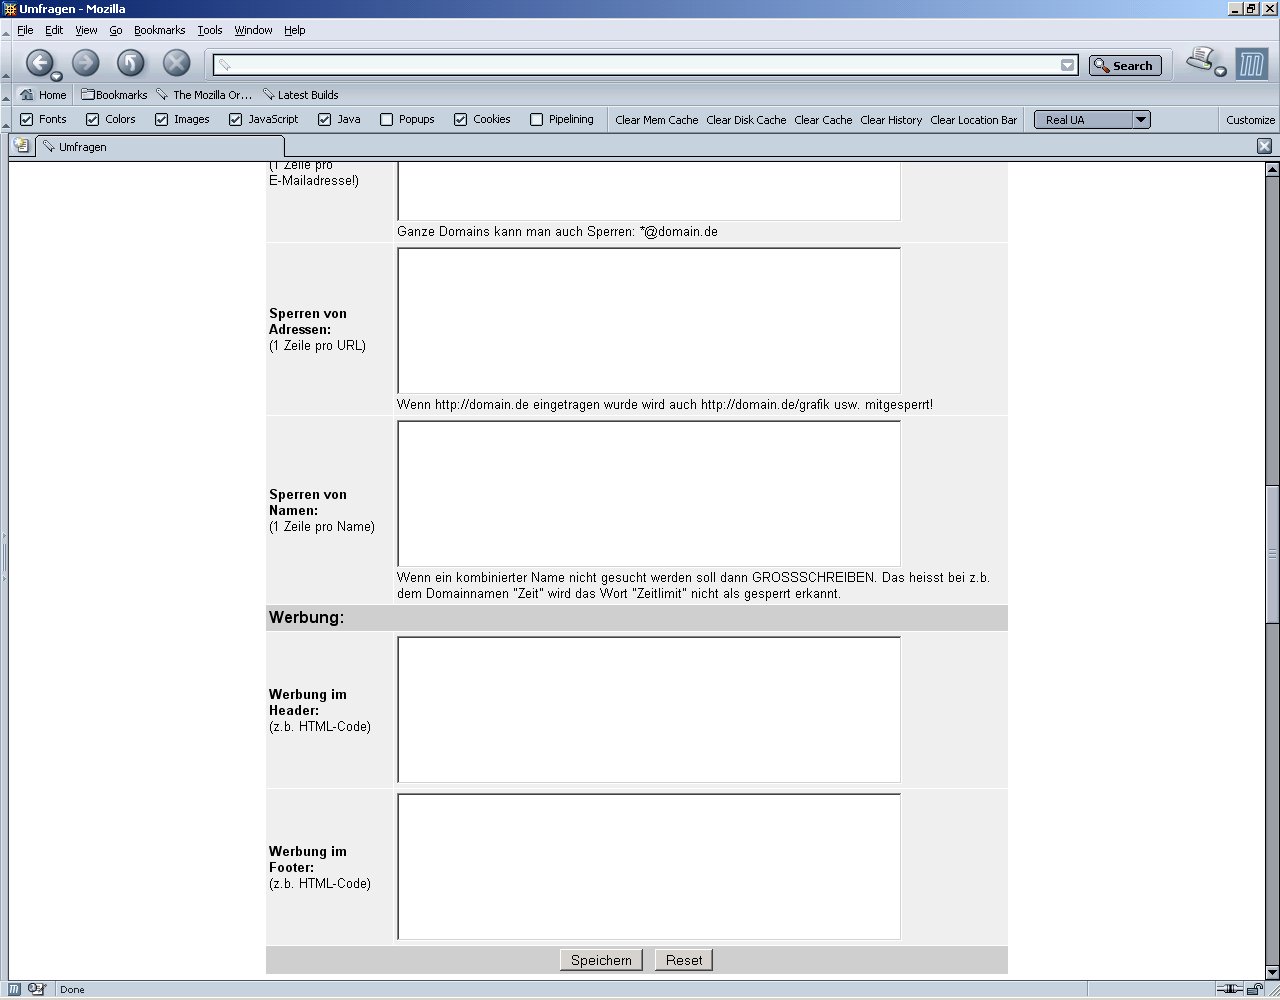Open the View menu
This screenshot has width=1280, height=1000.
[86, 30]
